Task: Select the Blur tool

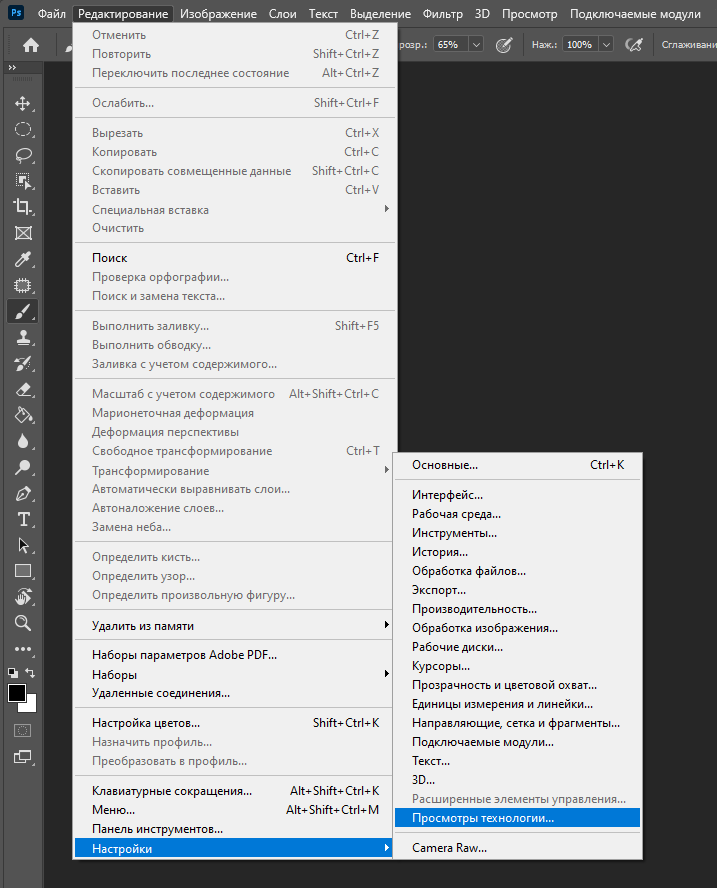Action: click(23, 441)
